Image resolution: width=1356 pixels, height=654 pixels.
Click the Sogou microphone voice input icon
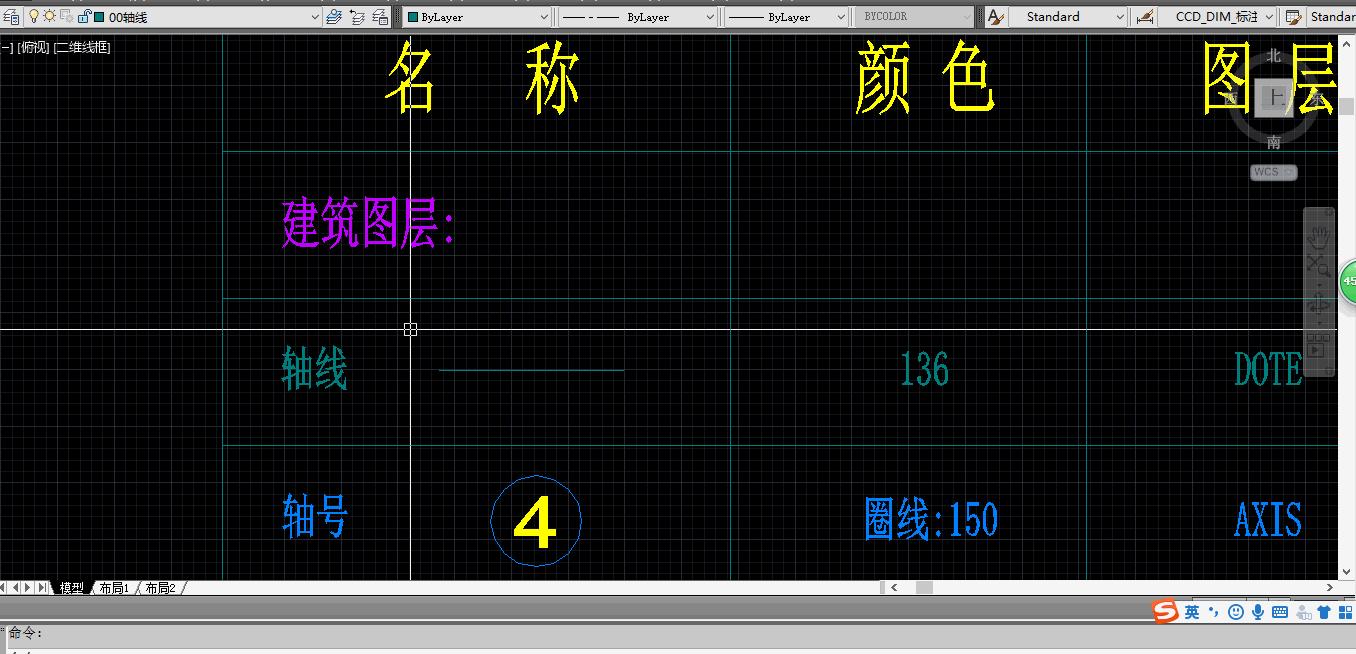[x=1258, y=612]
